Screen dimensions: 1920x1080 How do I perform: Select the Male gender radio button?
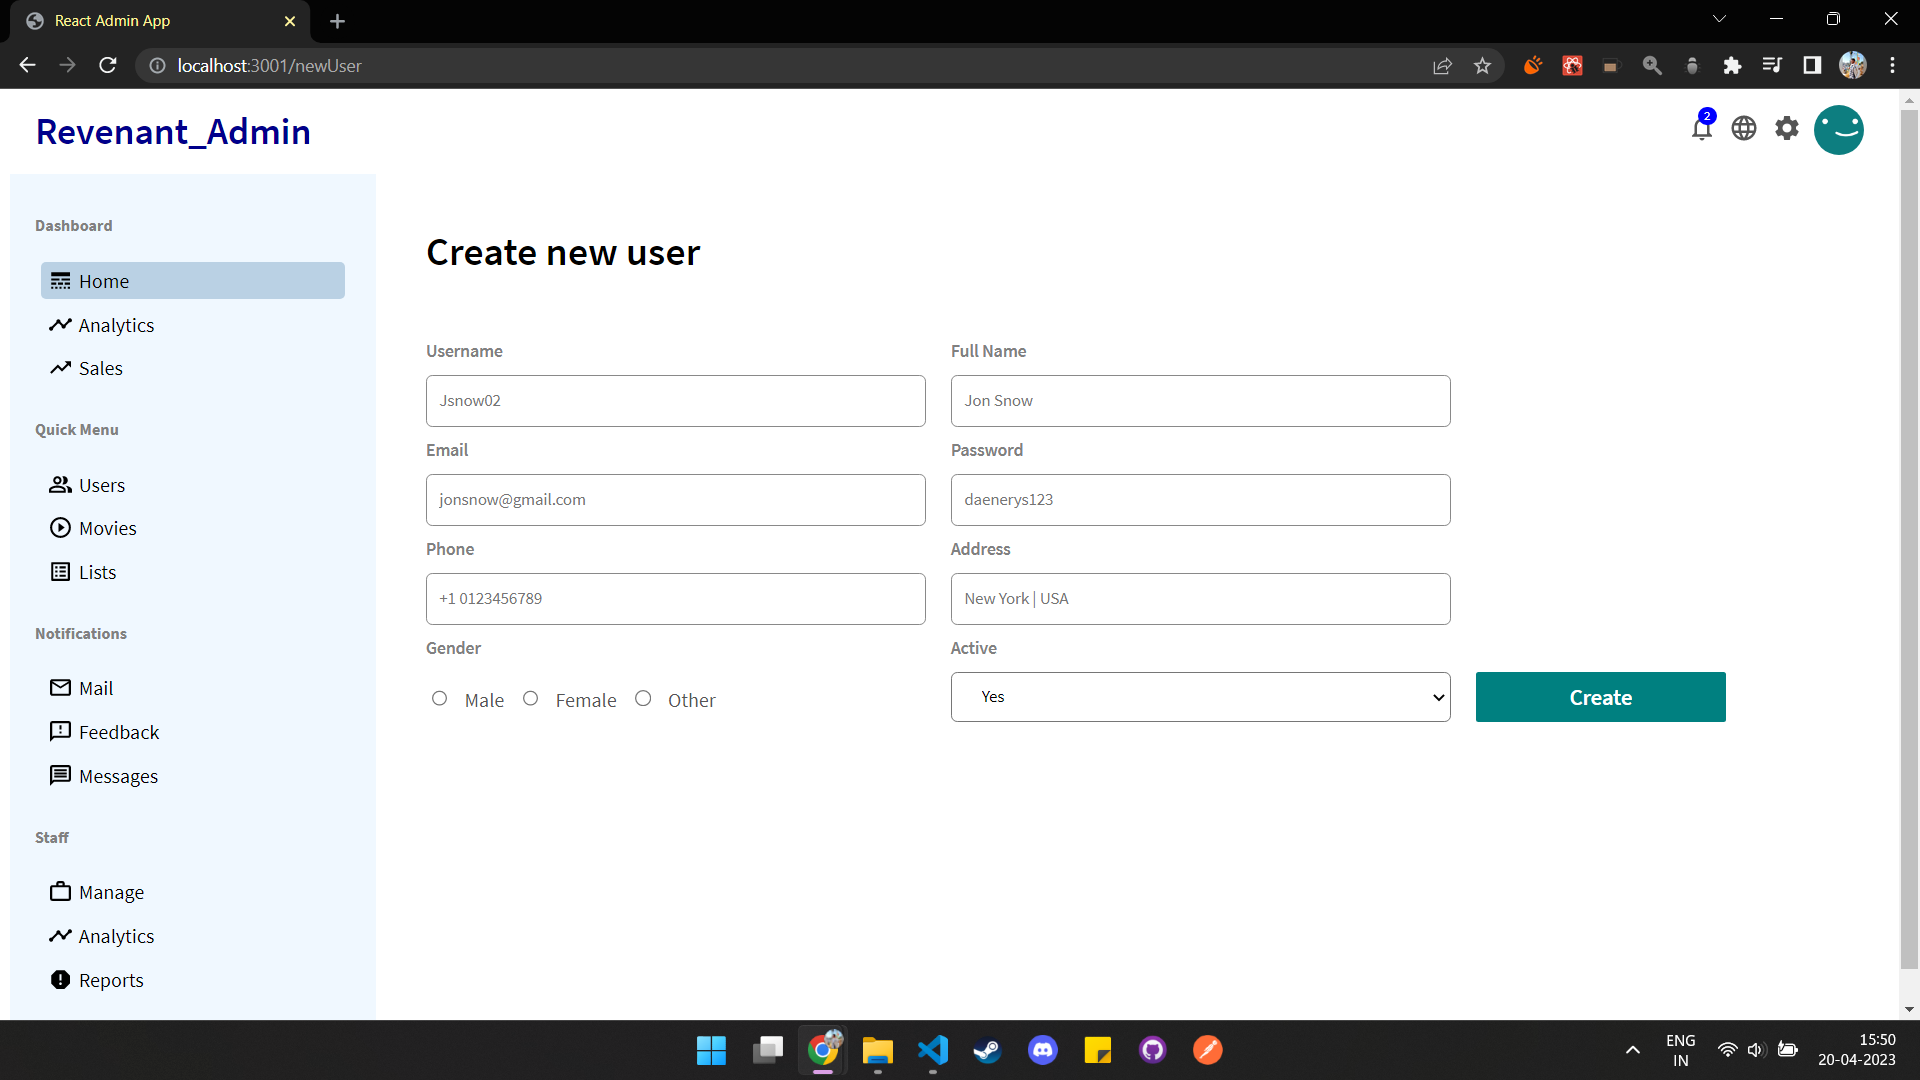pyautogui.click(x=440, y=698)
